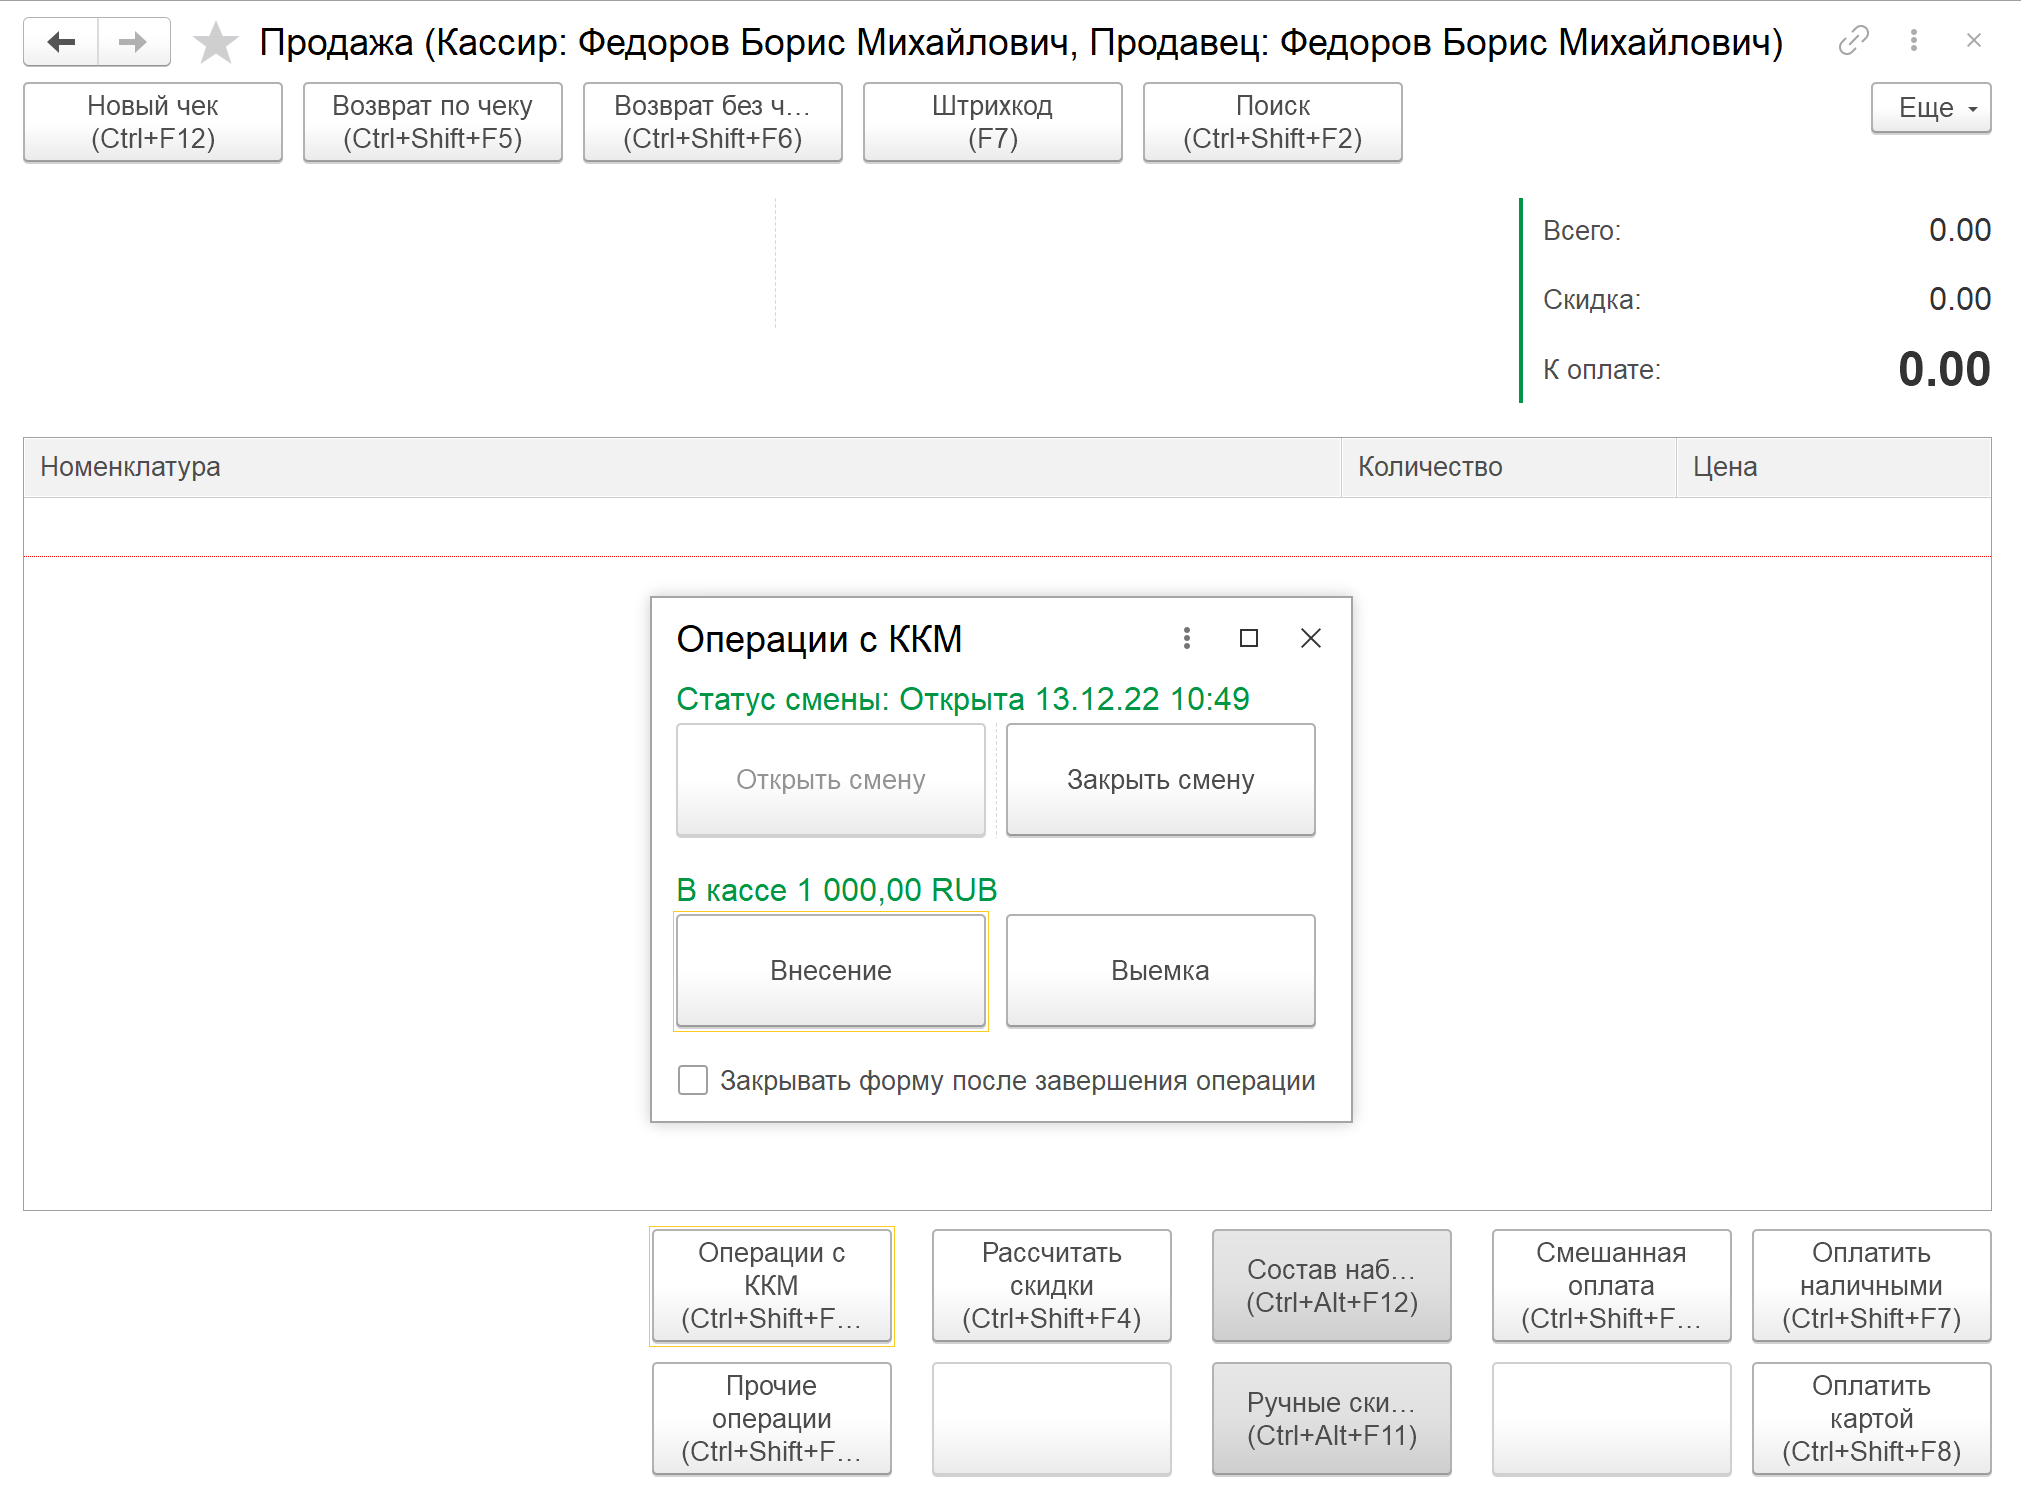Choose Оплатить наличными cash payment
Viewport: 2021px width, 1494px height.
(x=1871, y=1285)
